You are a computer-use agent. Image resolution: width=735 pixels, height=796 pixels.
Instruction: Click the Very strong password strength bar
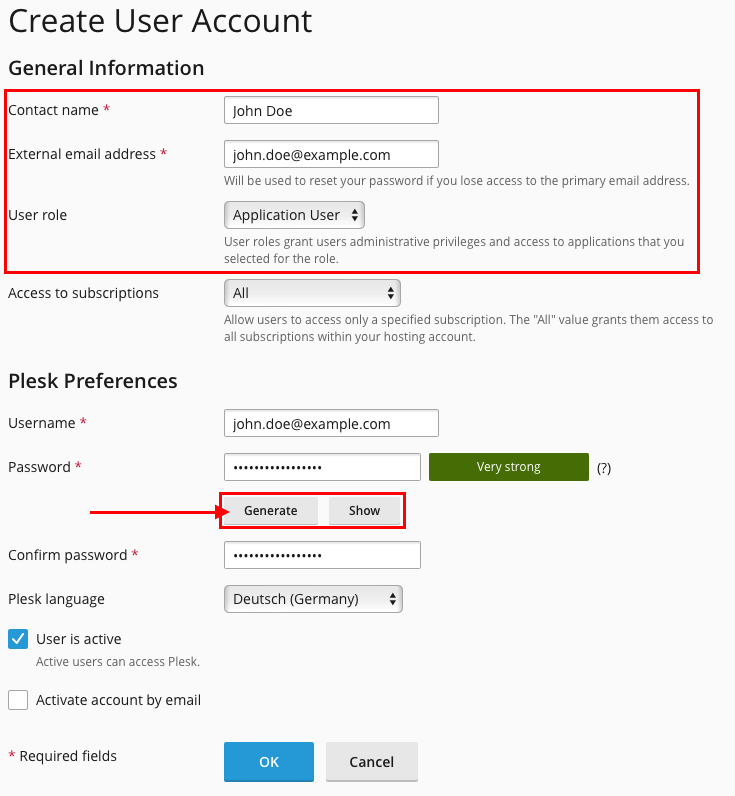click(x=508, y=467)
